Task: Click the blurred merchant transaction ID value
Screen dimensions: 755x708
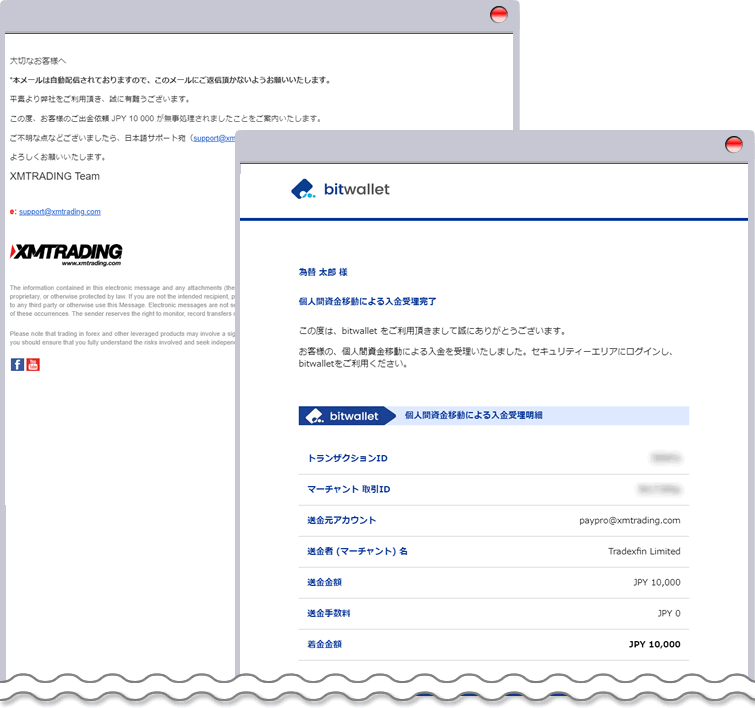Action: pos(659,489)
